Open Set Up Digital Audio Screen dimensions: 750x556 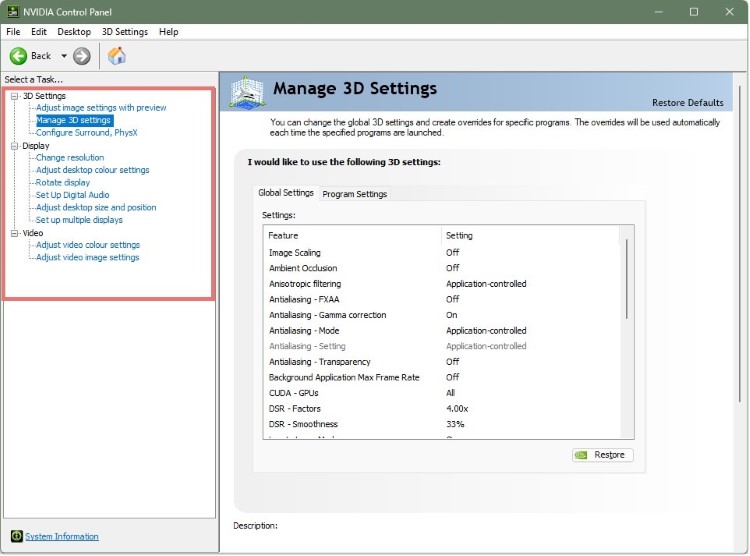[x=72, y=195]
